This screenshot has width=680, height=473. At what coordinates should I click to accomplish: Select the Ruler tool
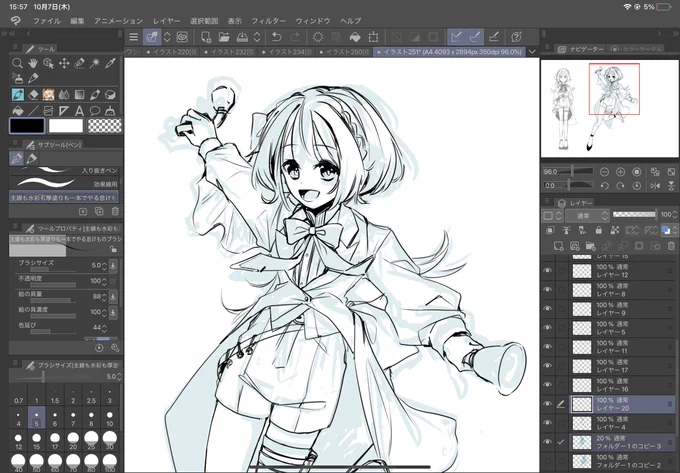click(64, 111)
